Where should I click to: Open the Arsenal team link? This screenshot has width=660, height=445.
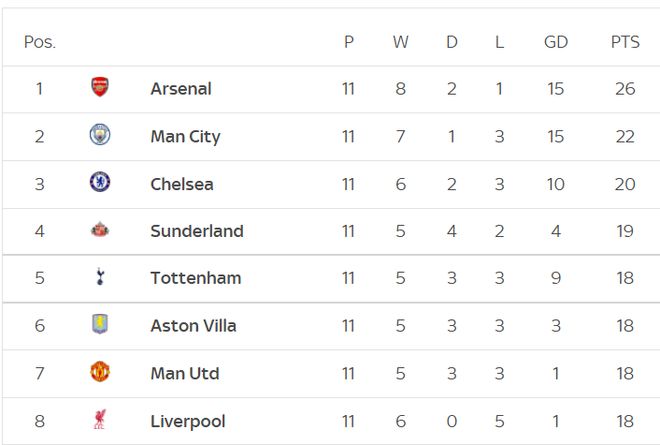(181, 88)
